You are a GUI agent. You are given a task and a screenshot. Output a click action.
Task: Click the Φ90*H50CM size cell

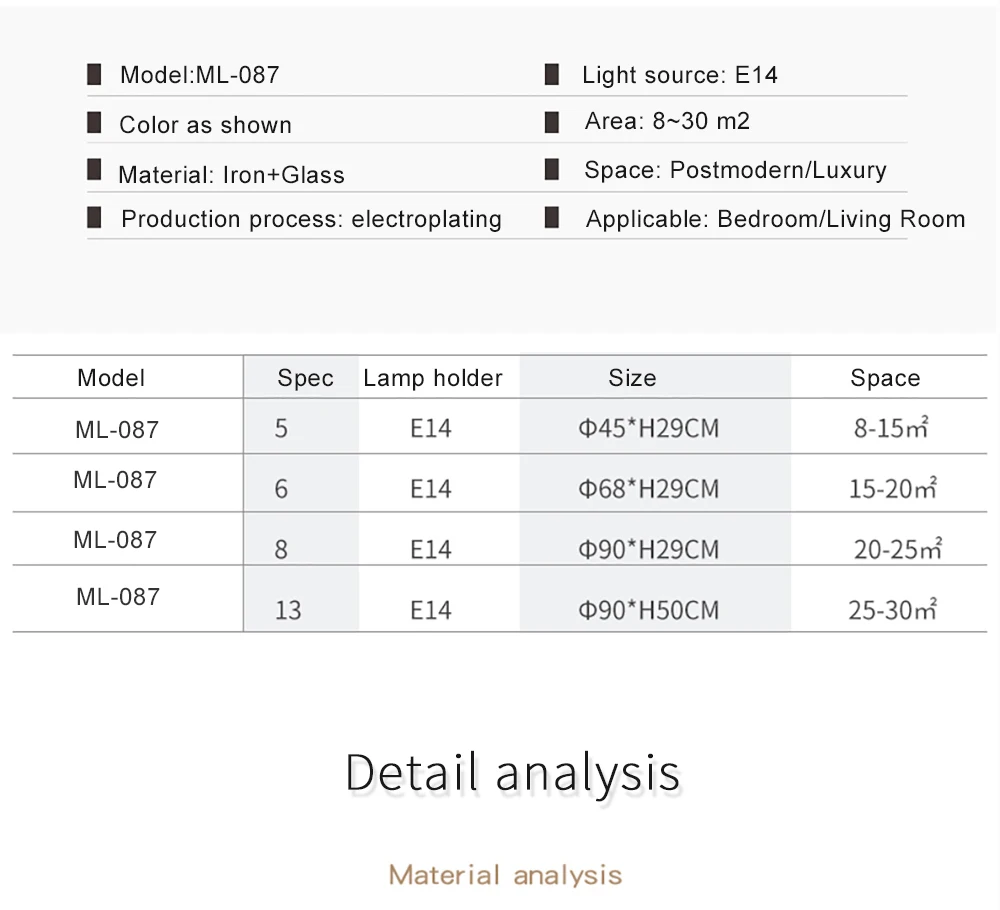(x=649, y=610)
